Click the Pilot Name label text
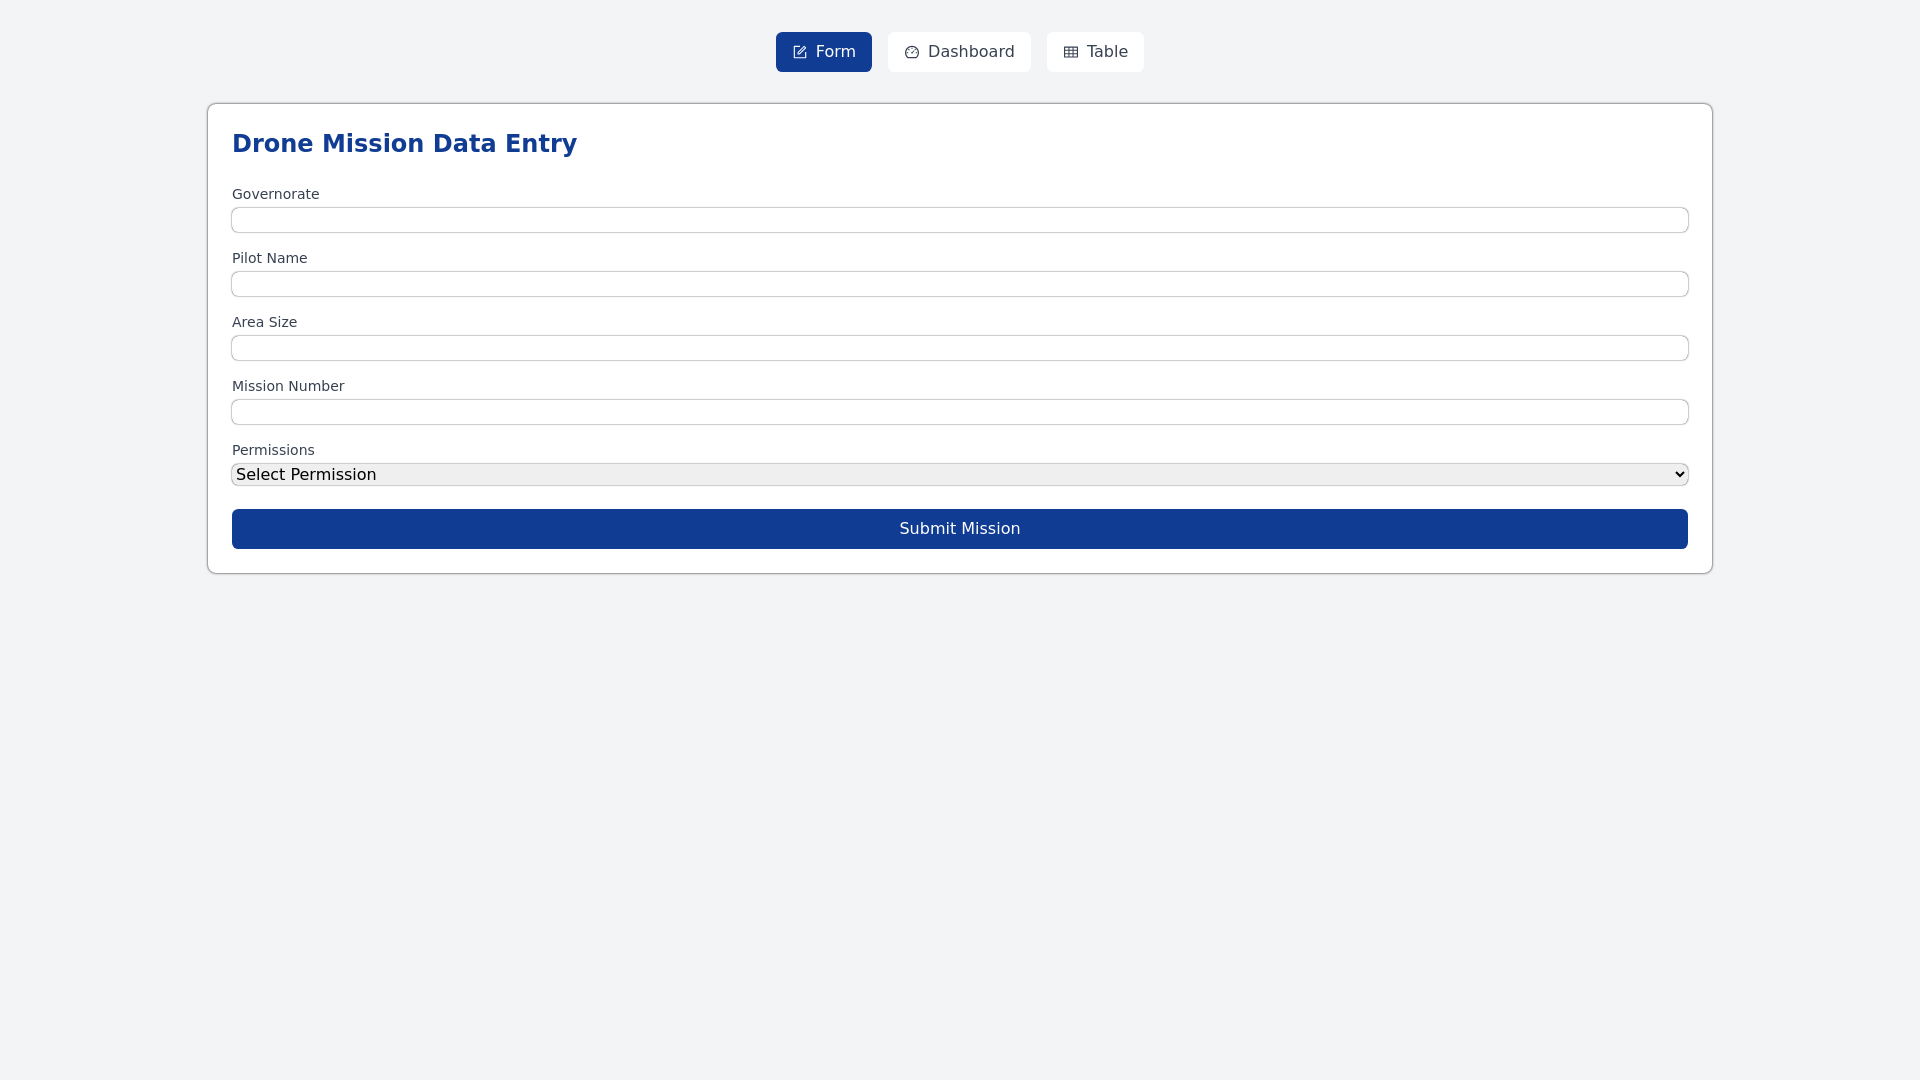1920x1080 pixels. pos(269,258)
